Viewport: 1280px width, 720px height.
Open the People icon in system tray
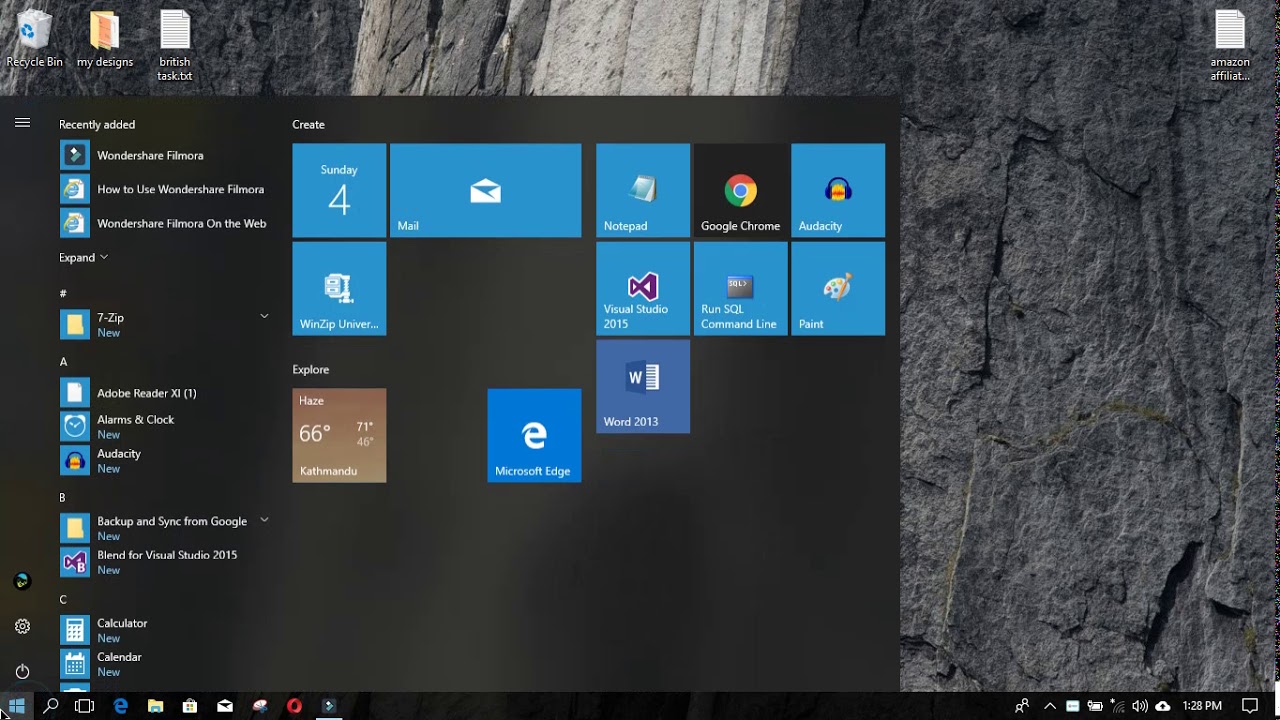[1021, 706]
